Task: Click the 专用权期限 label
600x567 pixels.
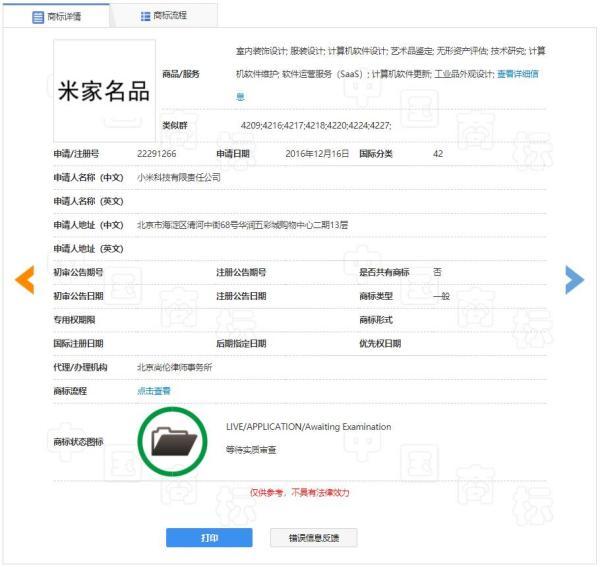Action: 74,320
